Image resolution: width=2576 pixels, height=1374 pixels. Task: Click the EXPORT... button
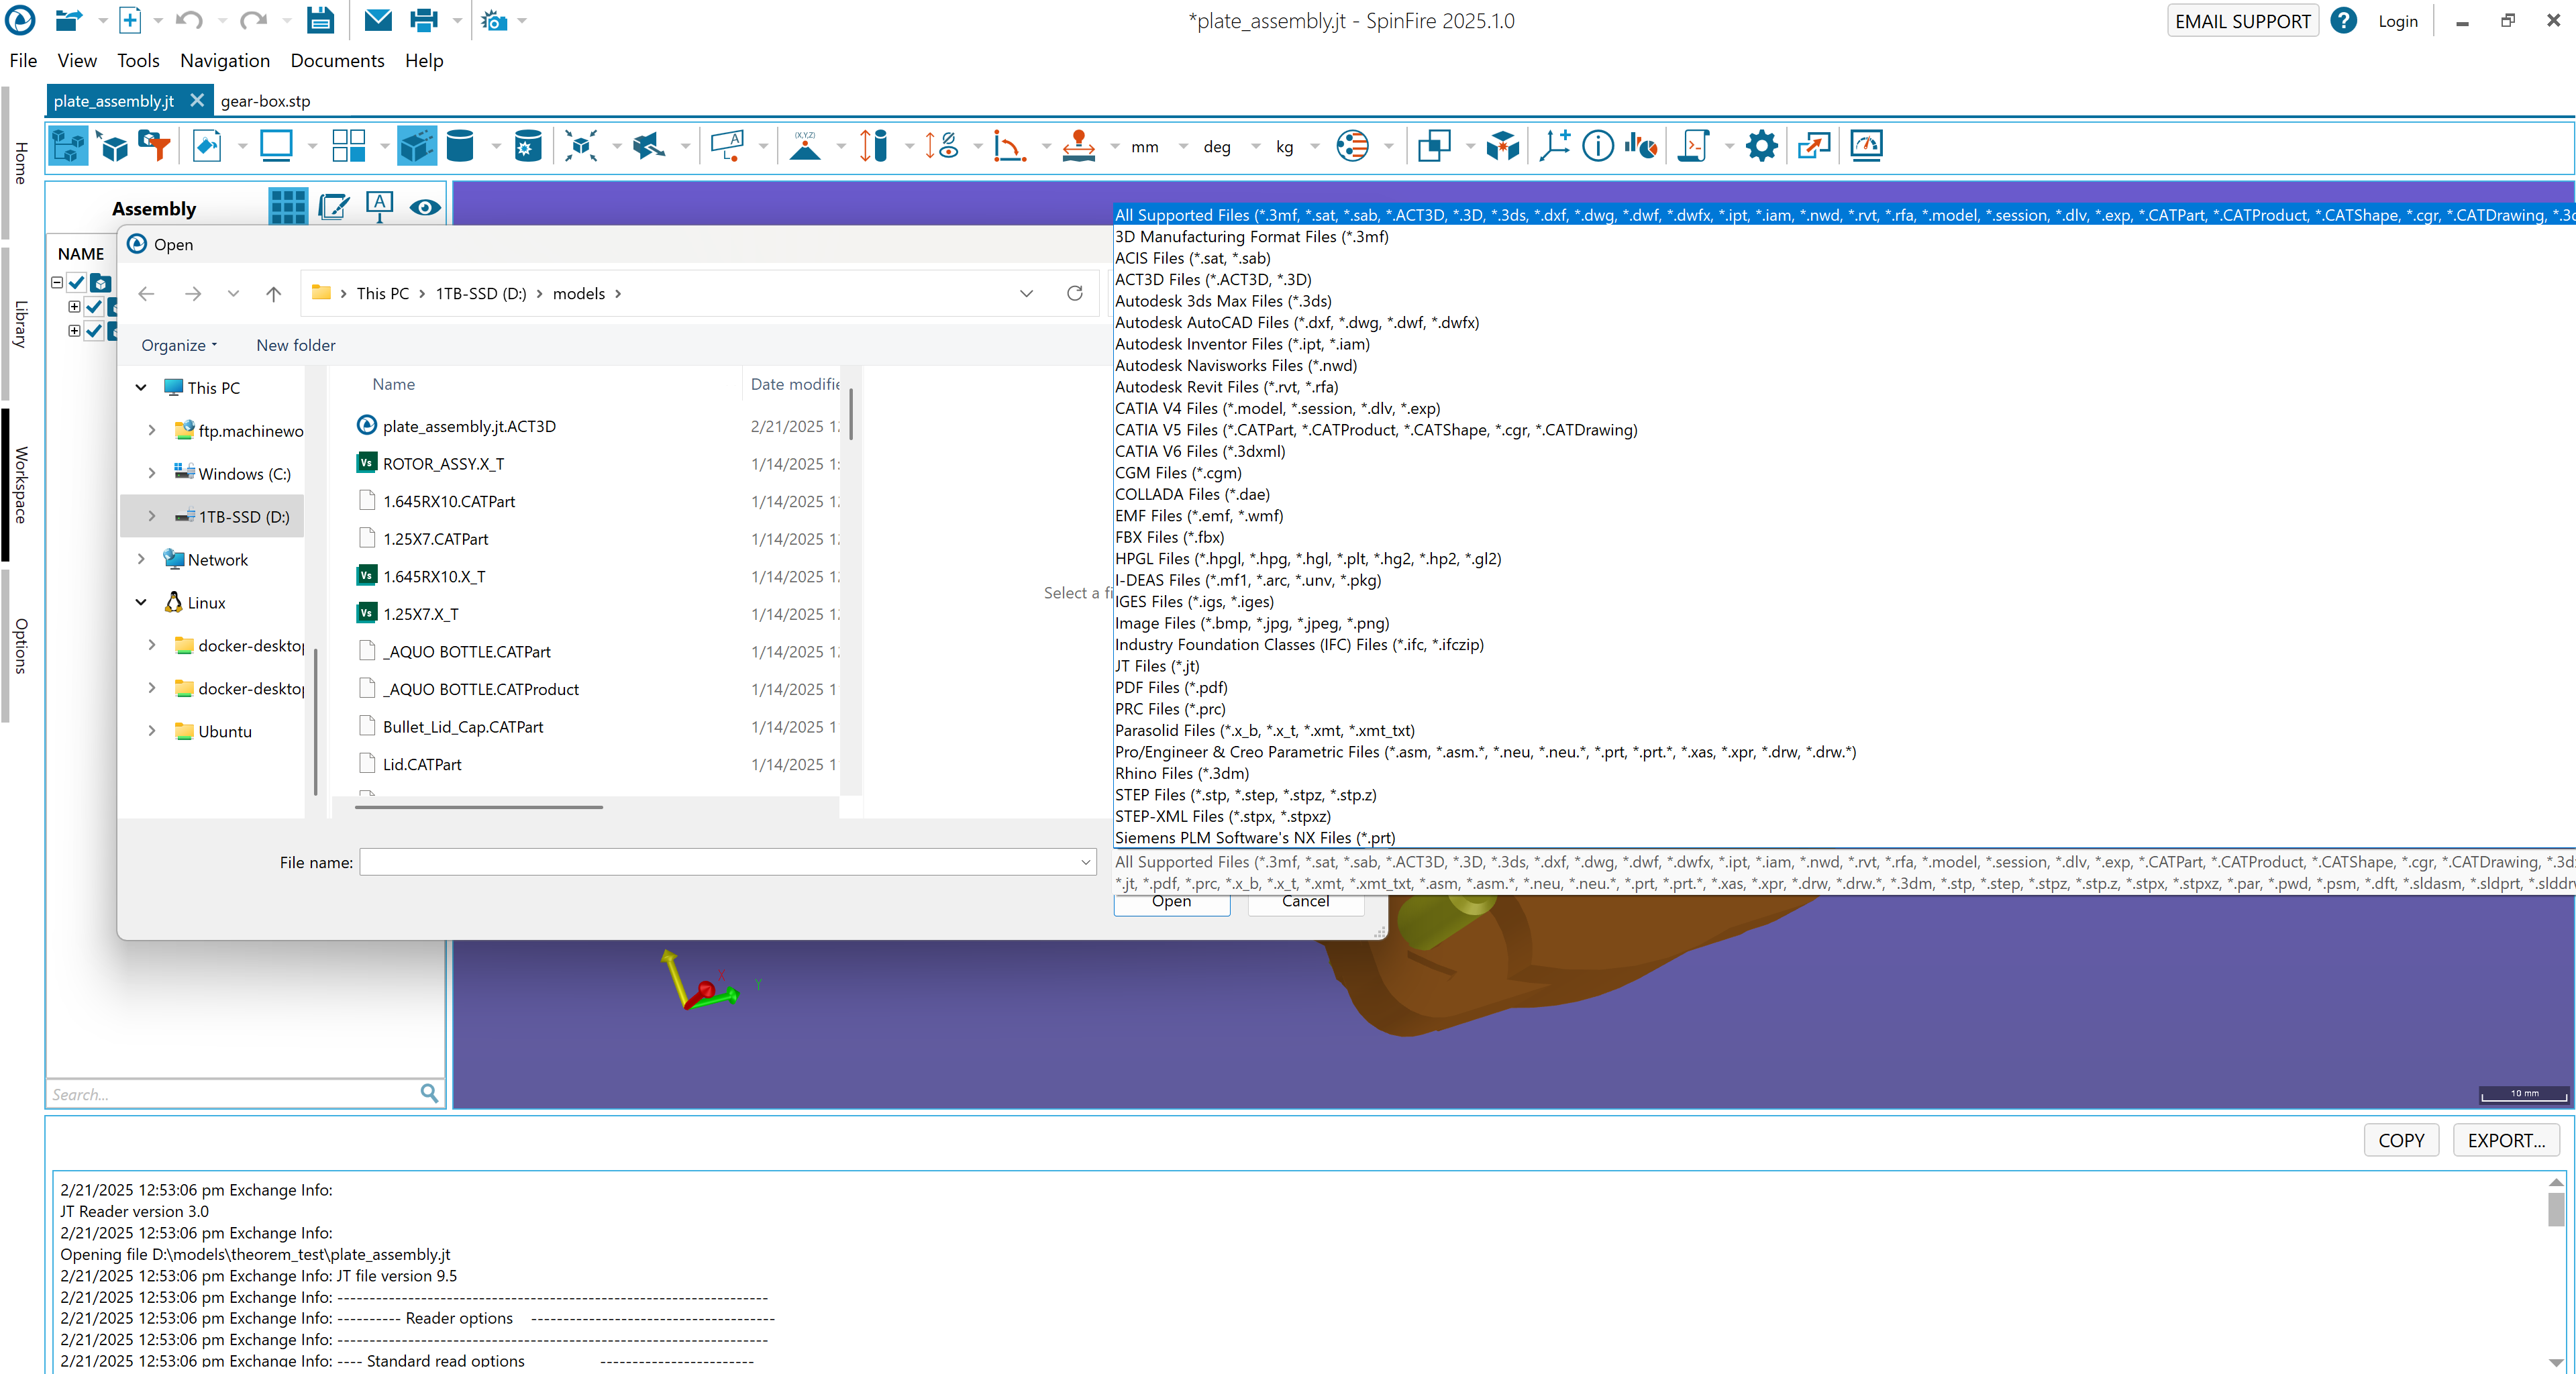[x=2505, y=1140]
